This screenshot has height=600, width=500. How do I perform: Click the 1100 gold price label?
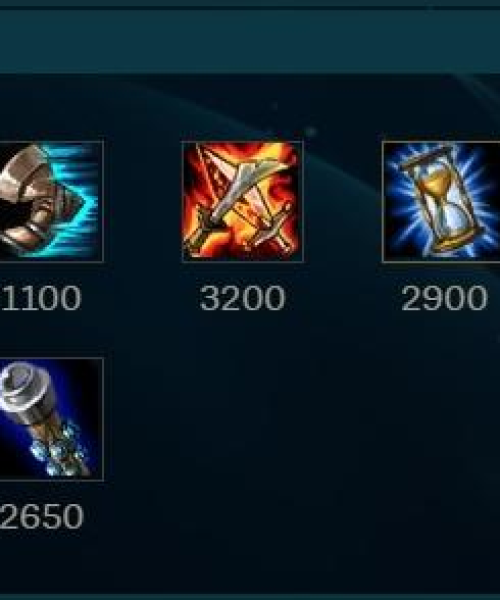point(41,298)
